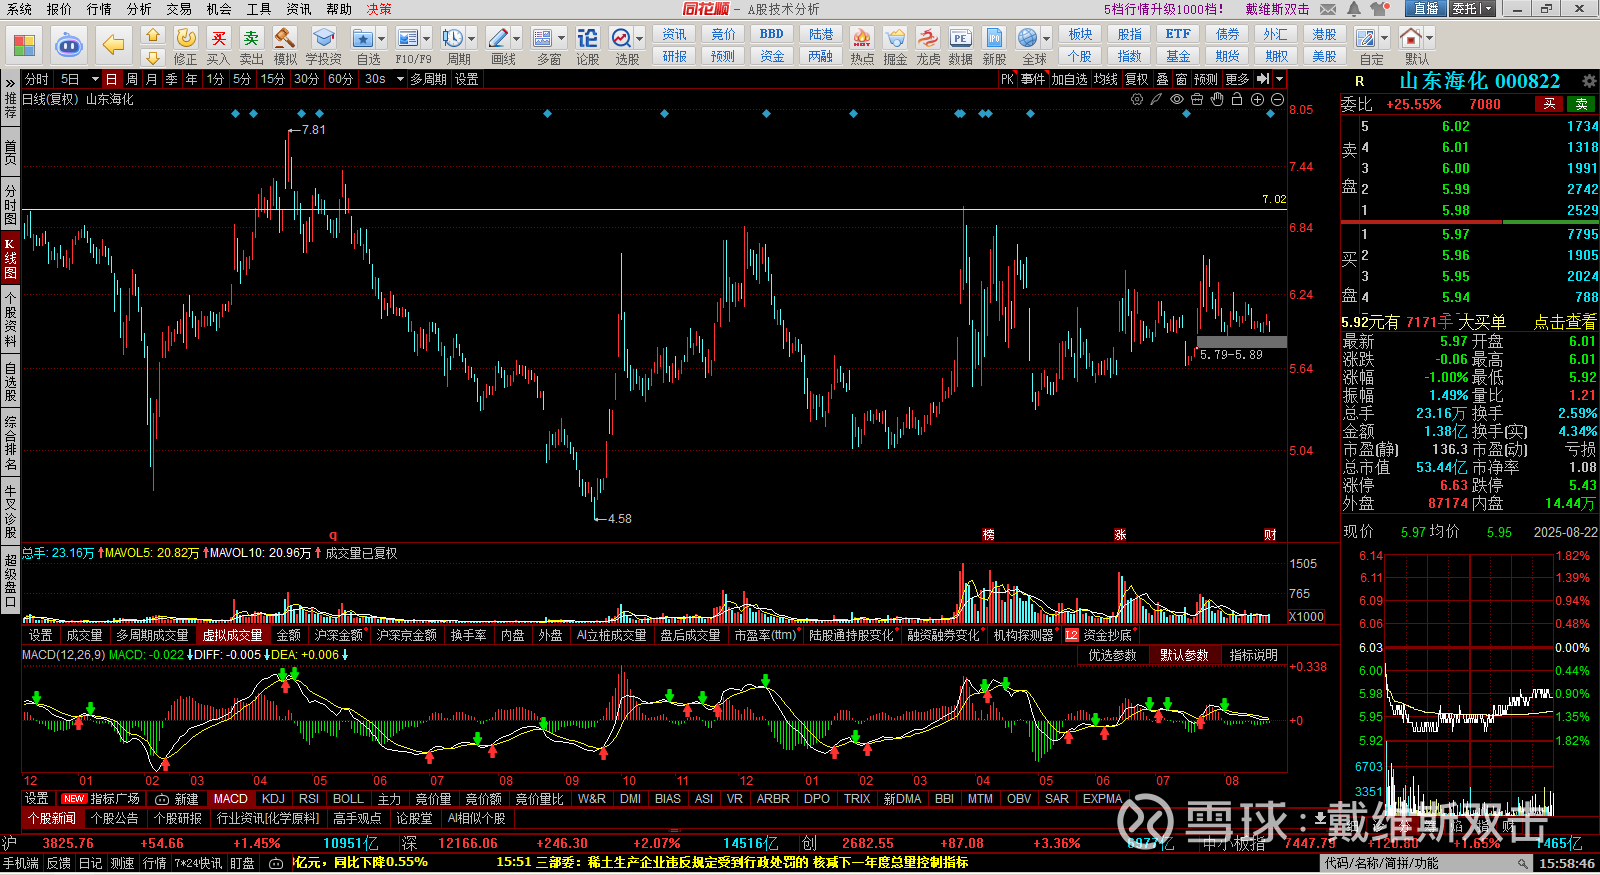
Task: Open the 选股 stock screener icon
Action: point(621,38)
